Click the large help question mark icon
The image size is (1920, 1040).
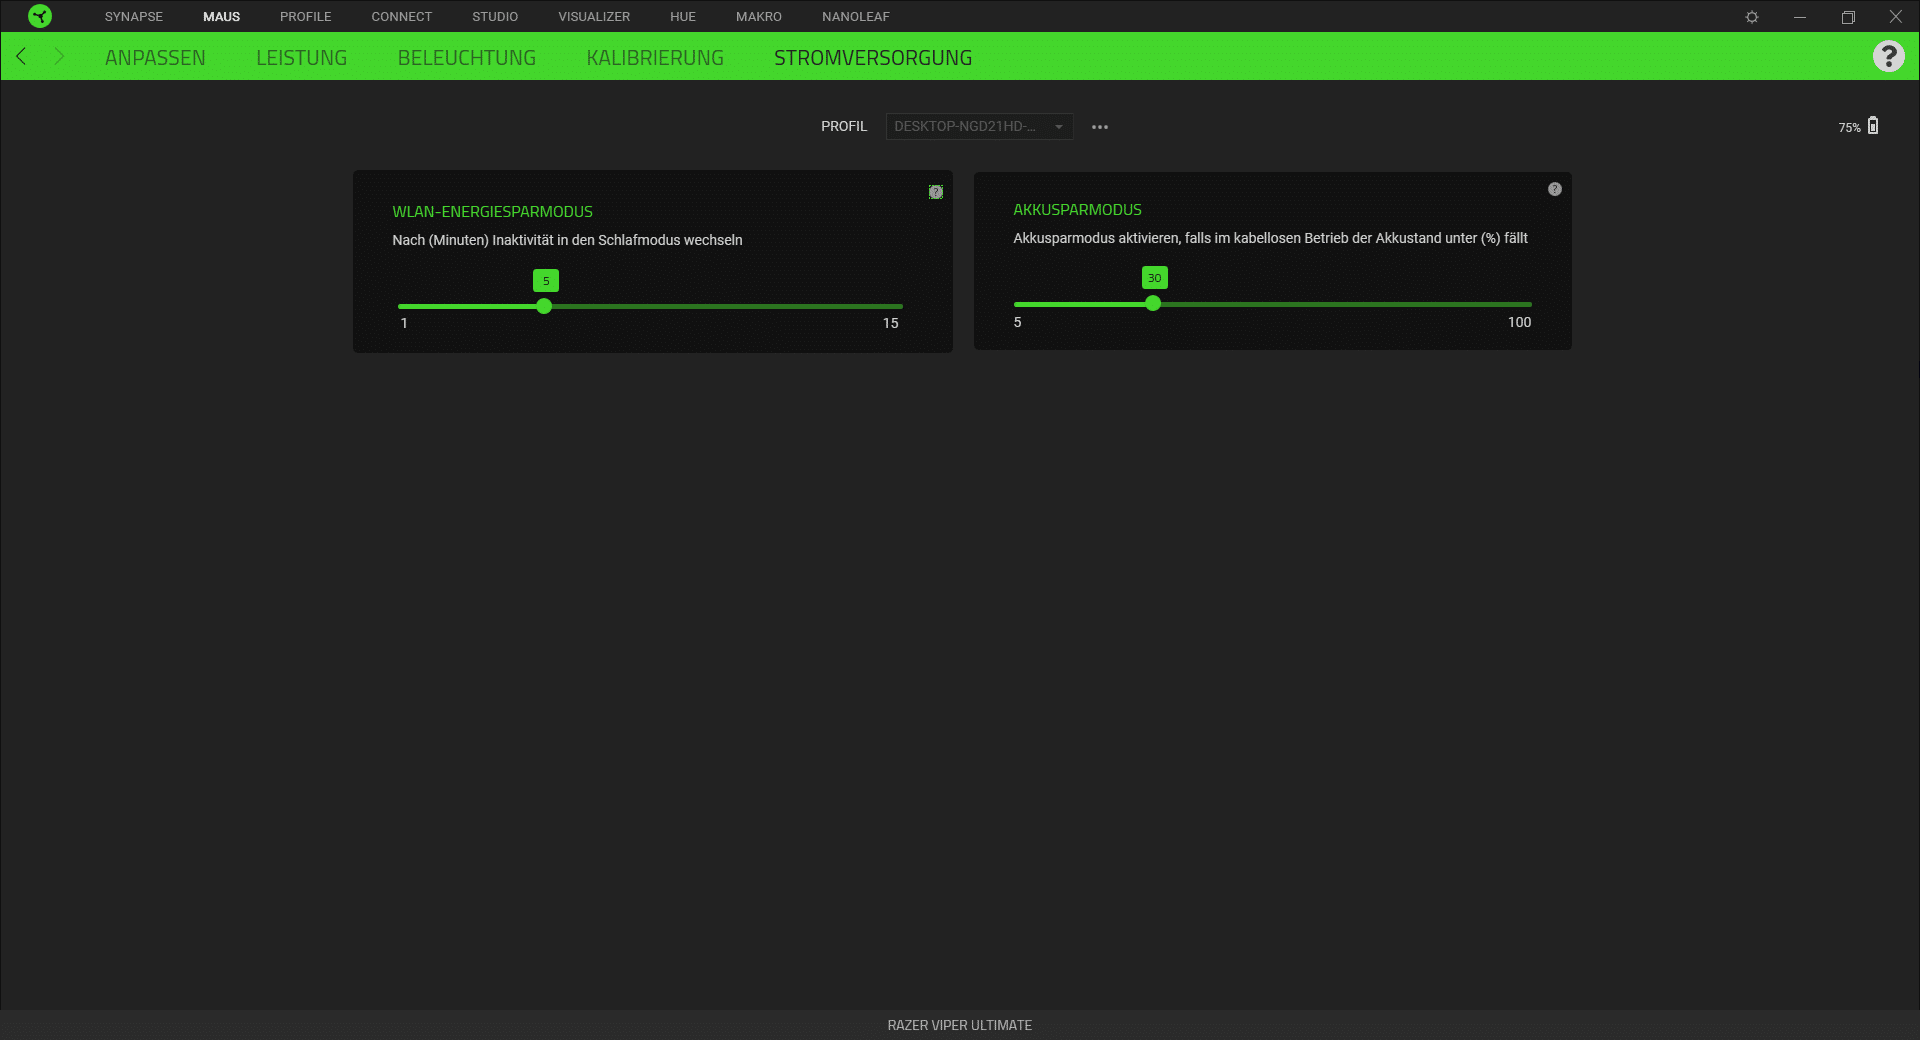pos(1888,56)
